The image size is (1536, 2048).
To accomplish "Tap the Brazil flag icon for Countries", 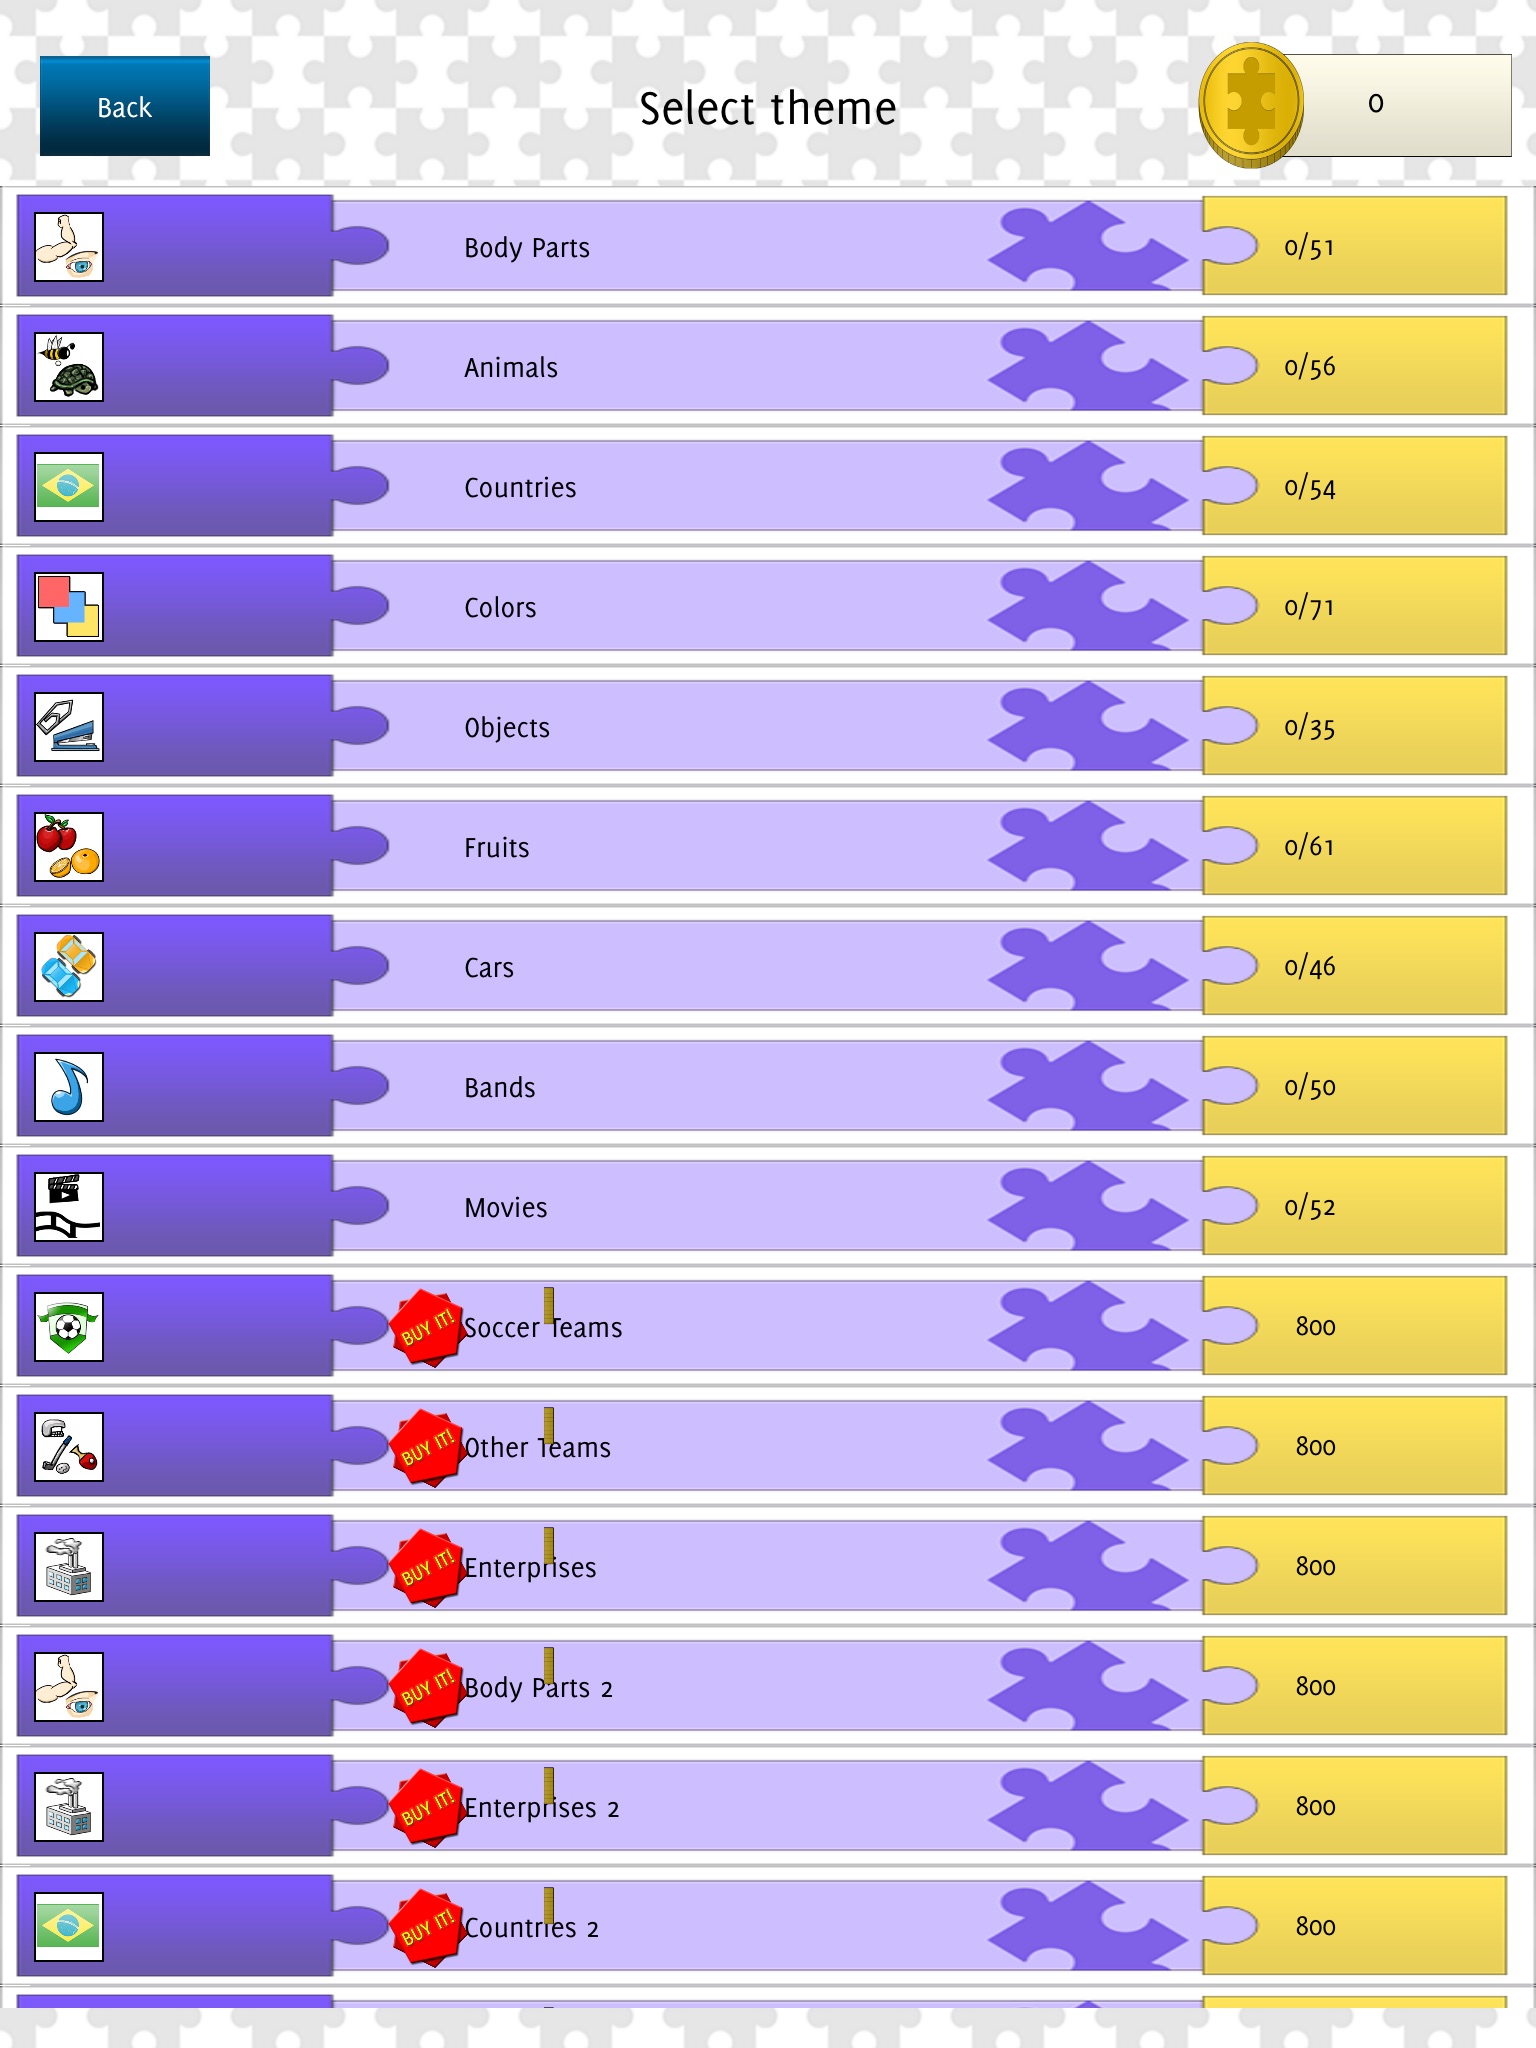I will click(x=69, y=487).
